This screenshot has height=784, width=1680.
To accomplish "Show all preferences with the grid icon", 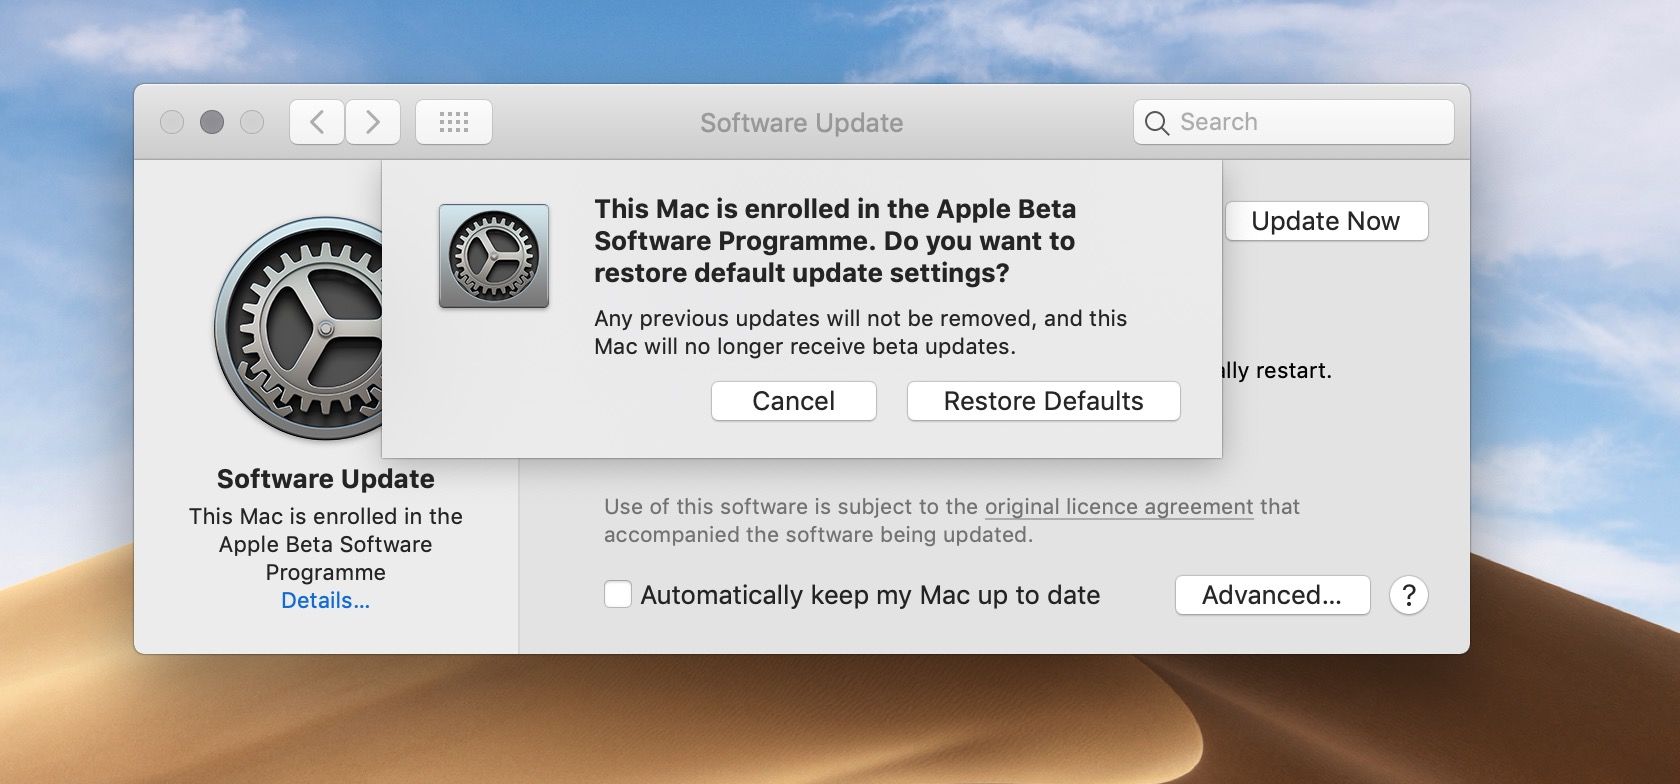I will 453,122.
